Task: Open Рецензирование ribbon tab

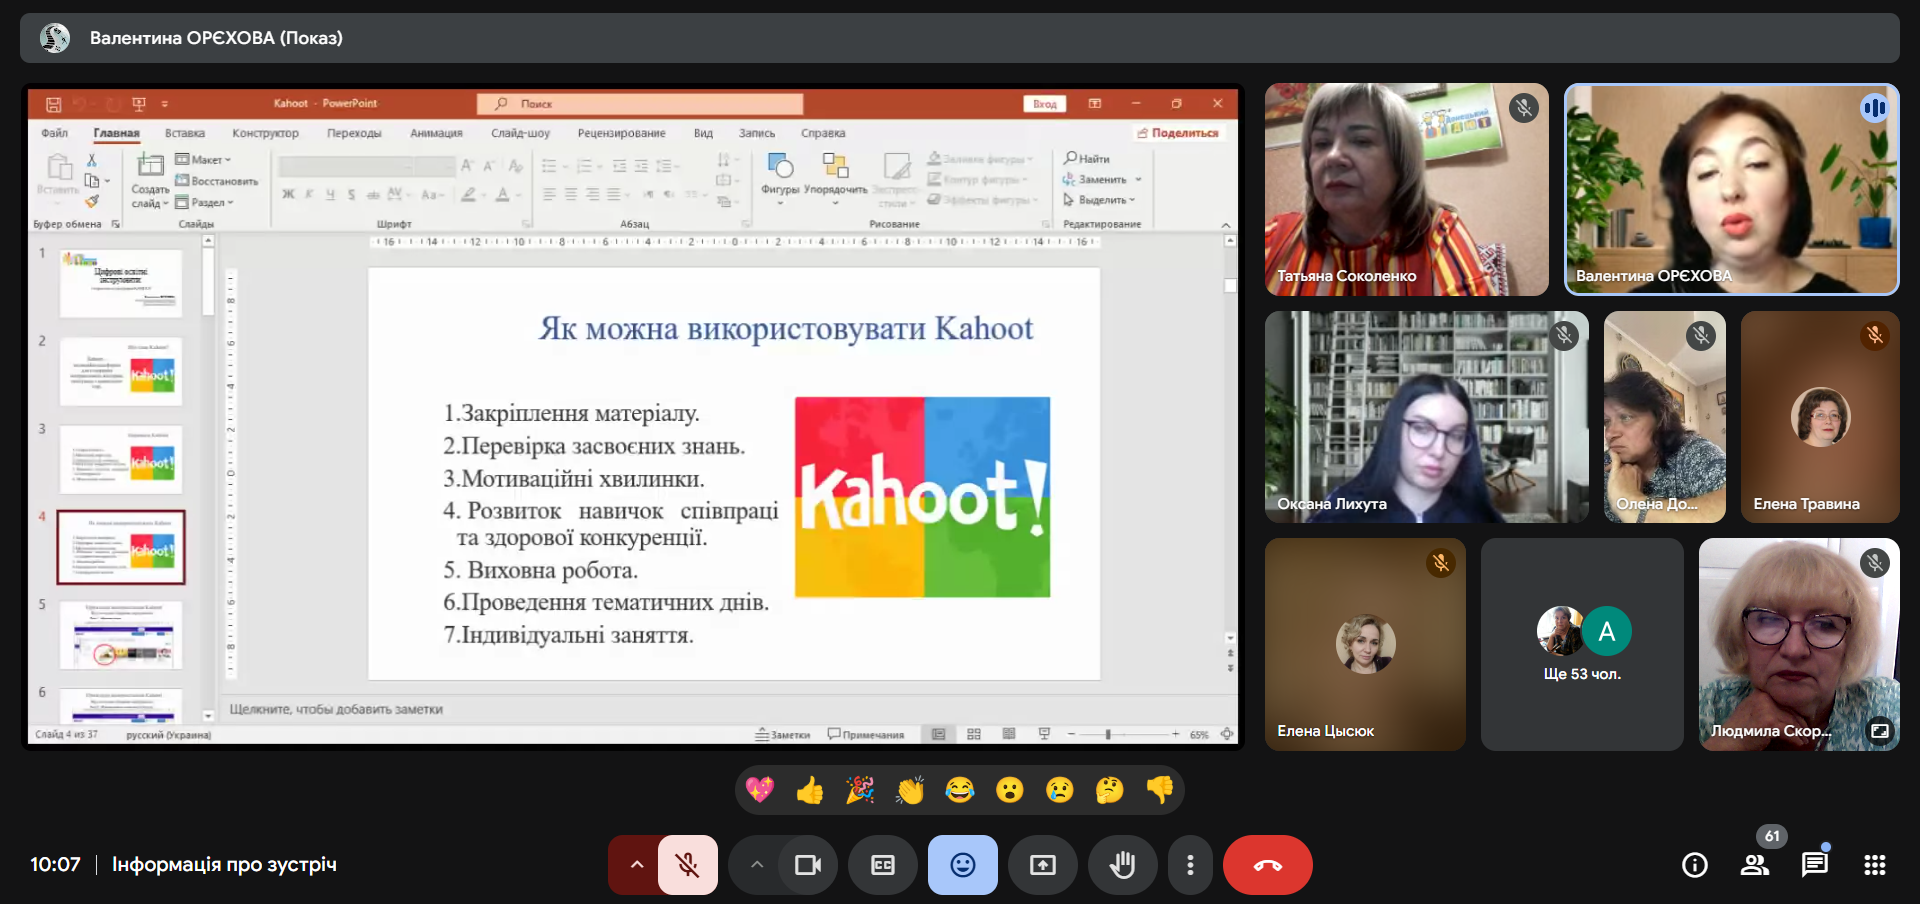Action: point(621,133)
